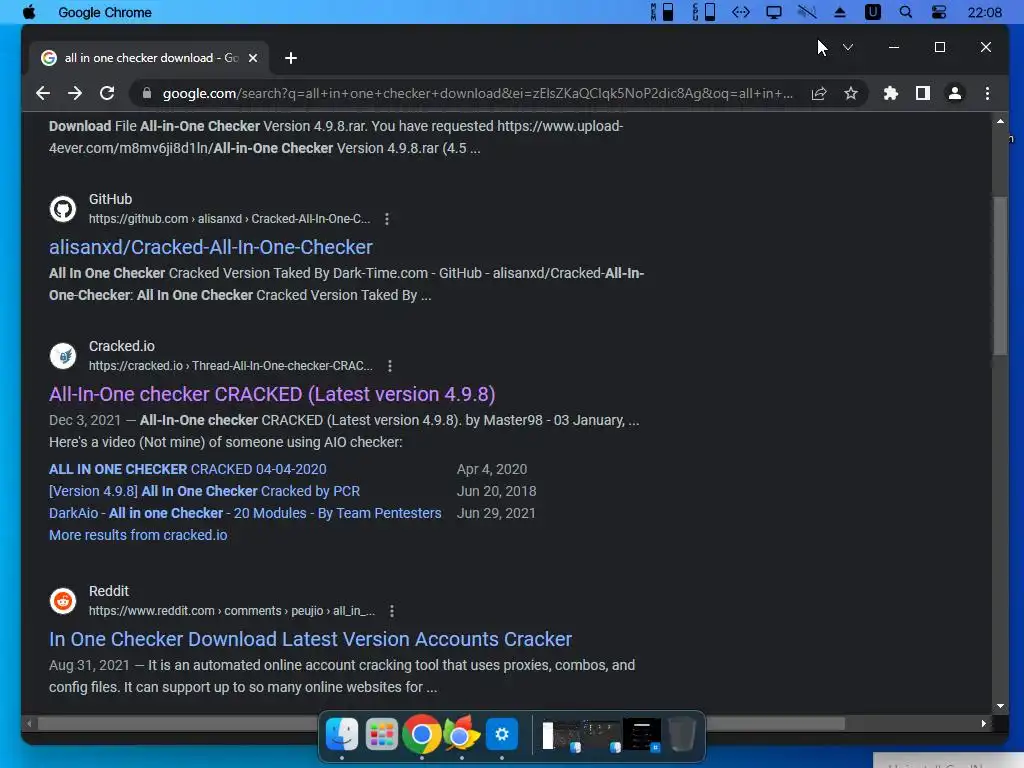Click the eject icon in menu bar
Image resolution: width=1024 pixels, height=768 pixels.
[840, 12]
